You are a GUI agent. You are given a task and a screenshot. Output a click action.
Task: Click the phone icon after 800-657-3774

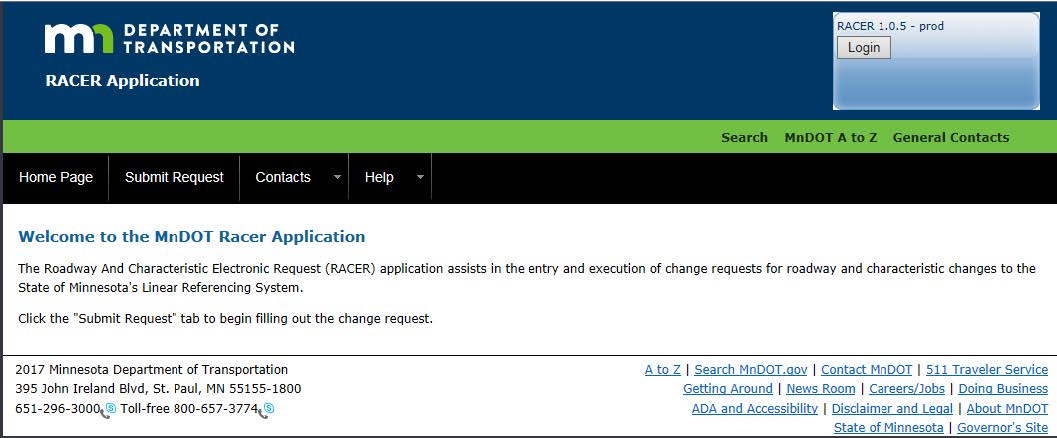coord(267,409)
